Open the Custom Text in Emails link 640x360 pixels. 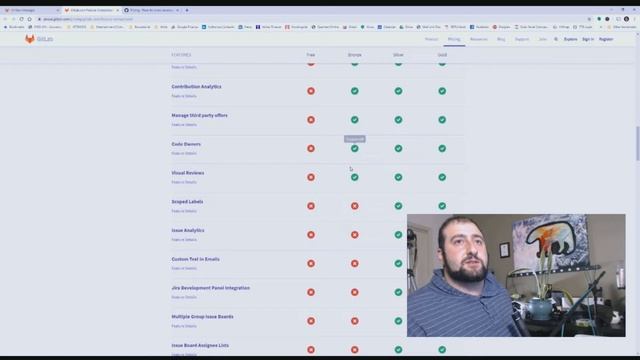pyautogui.click(x=196, y=259)
